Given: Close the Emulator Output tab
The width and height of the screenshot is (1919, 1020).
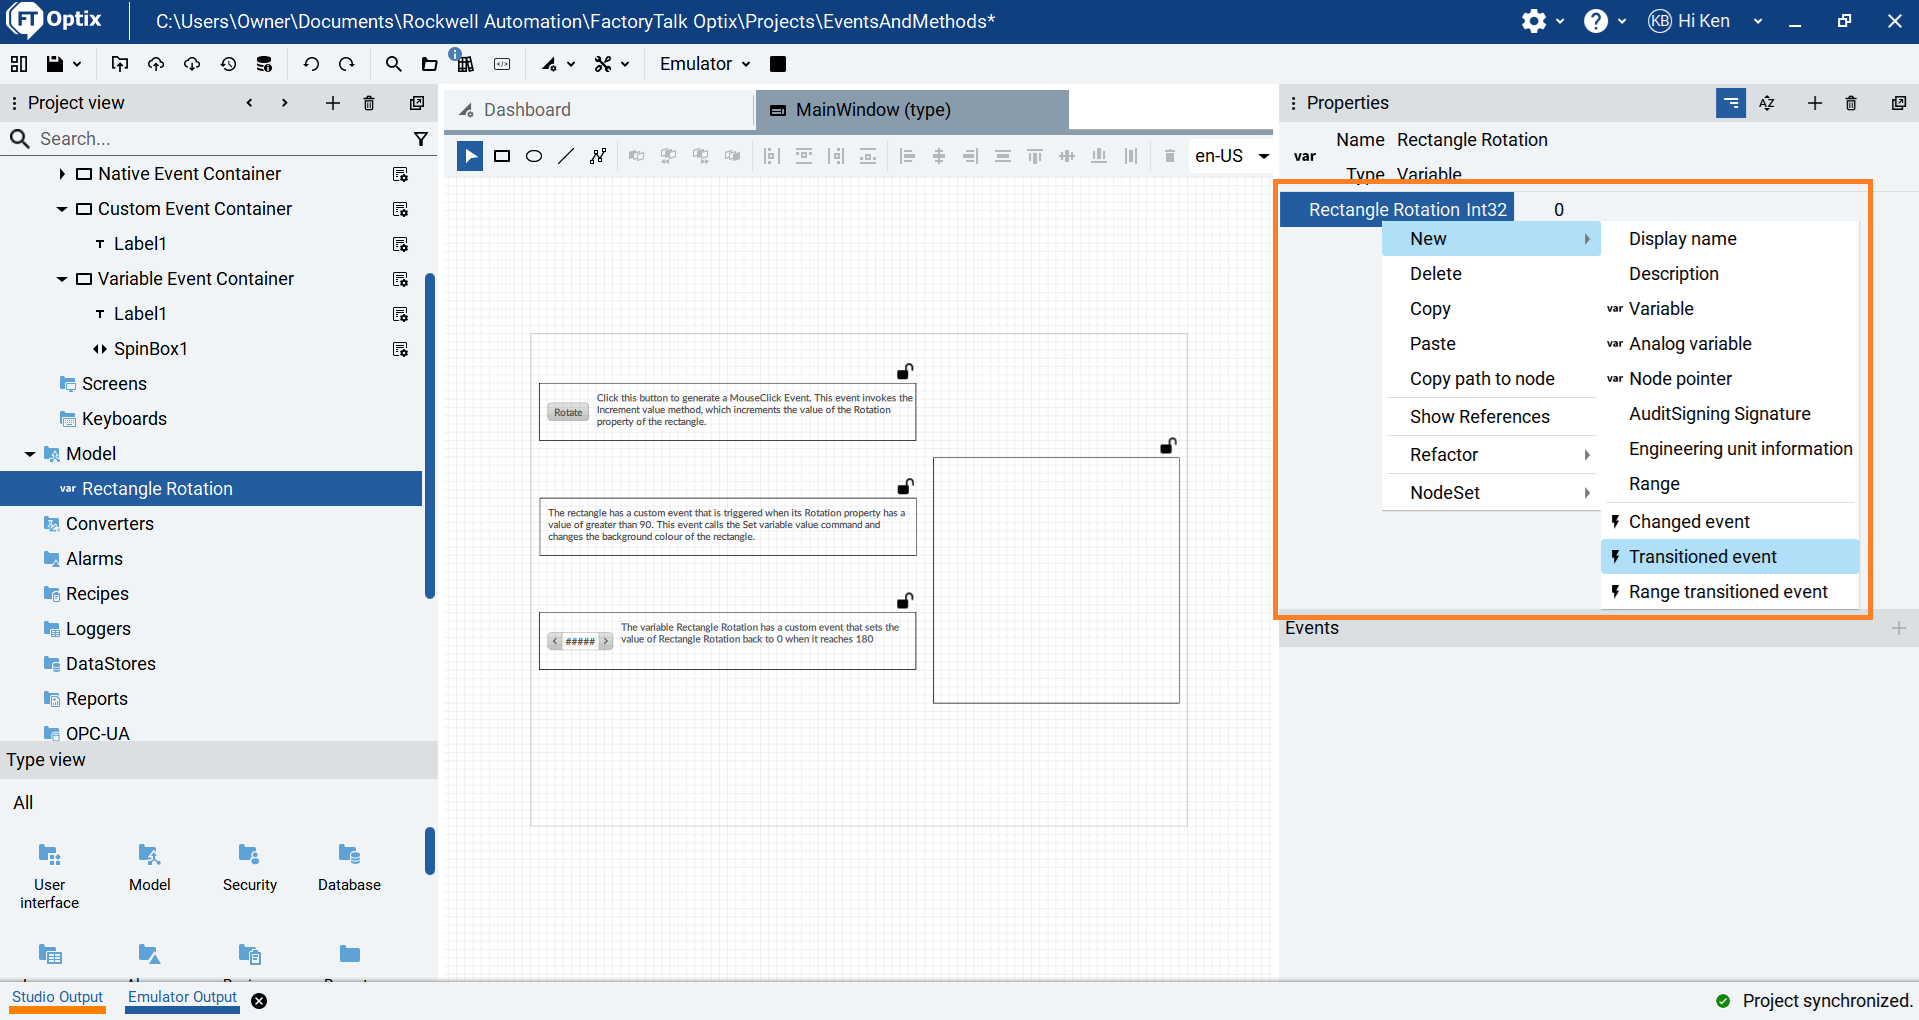Looking at the screenshot, I should tap(259, 1001).
